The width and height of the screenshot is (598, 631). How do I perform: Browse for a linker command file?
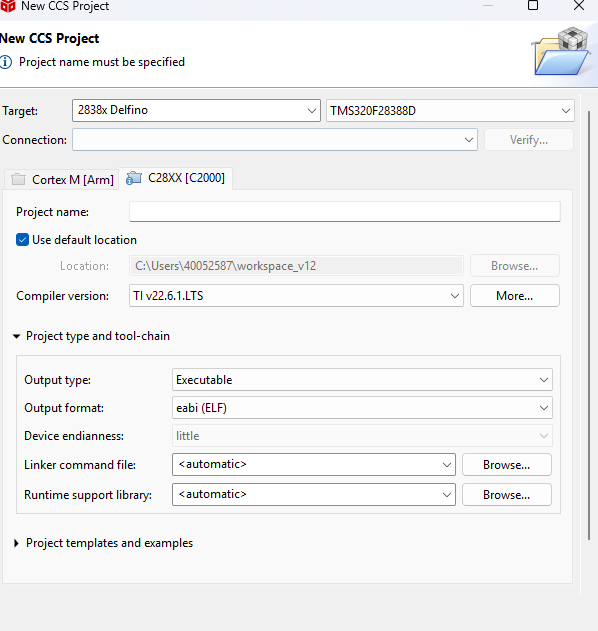[x=507, y=465]
